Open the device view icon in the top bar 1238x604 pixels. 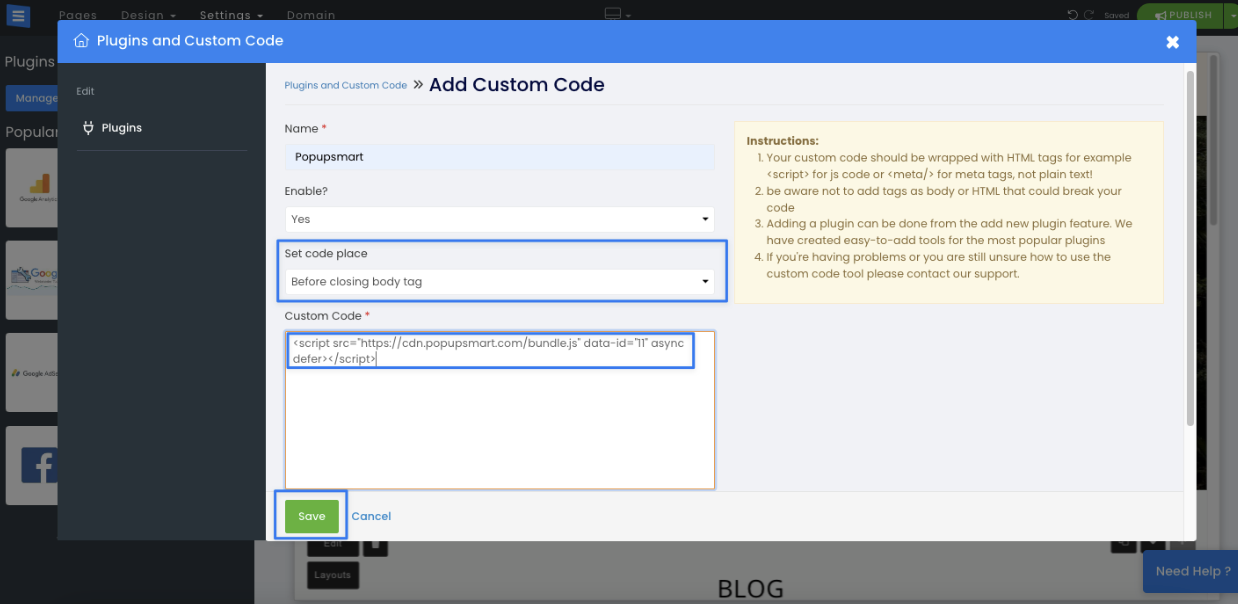pyautogui.click(x=613, y=14)
